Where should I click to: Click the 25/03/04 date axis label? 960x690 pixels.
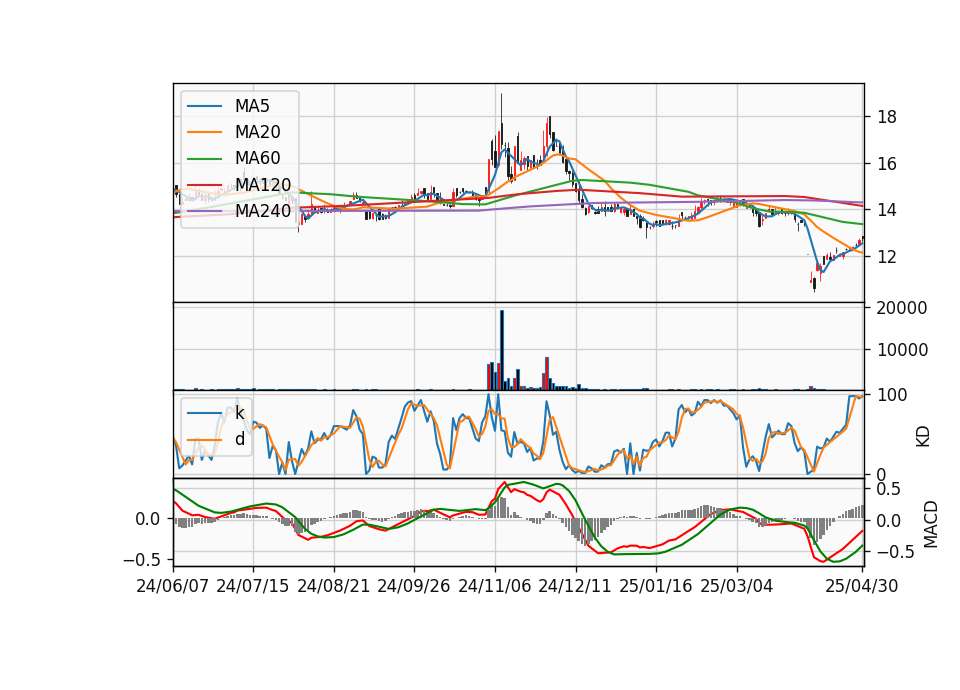tap(737, 586)
